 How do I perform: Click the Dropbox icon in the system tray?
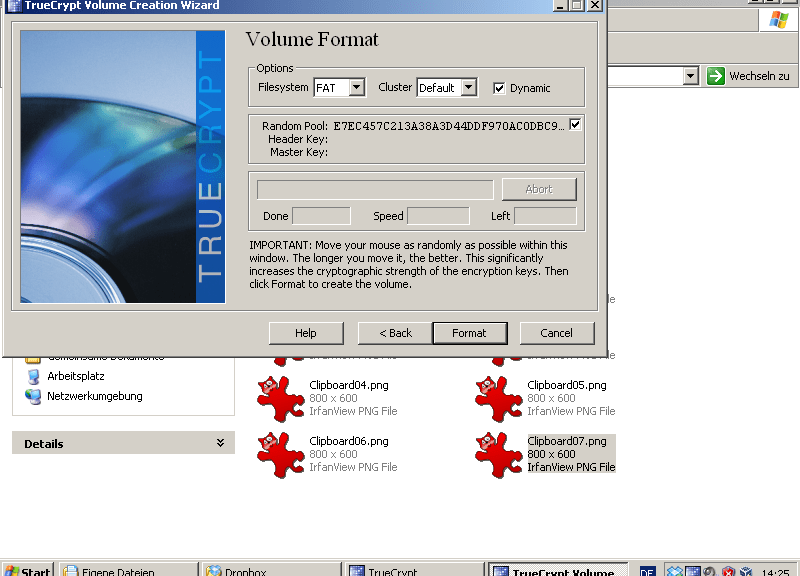(x=674, y=571)
